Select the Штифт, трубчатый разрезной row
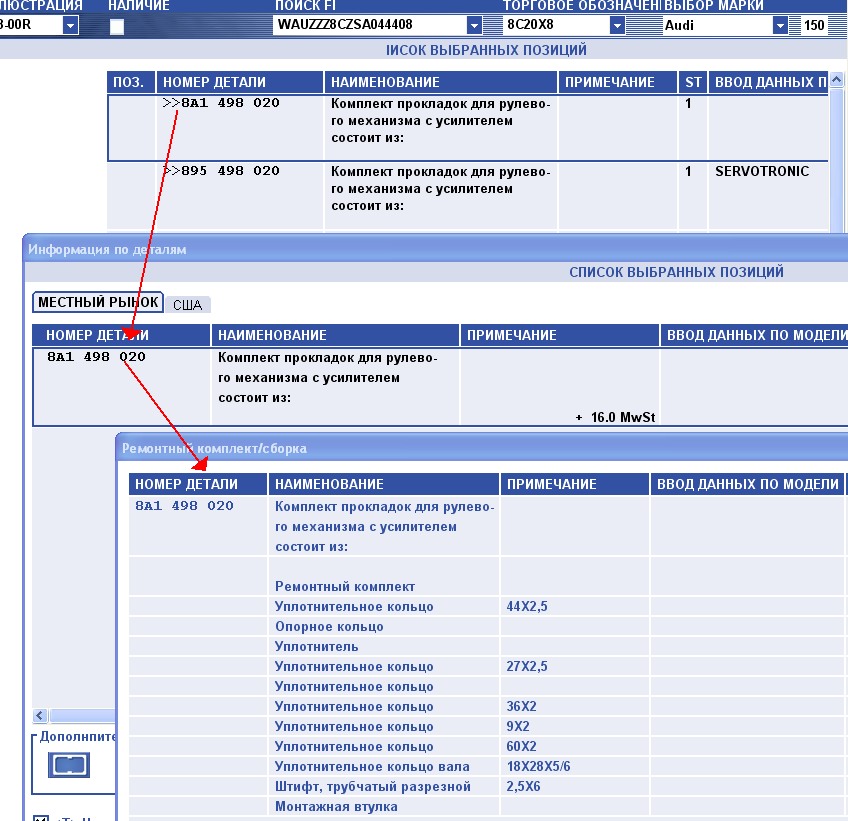Screen dimensions: 848x821 pos(486,786)
